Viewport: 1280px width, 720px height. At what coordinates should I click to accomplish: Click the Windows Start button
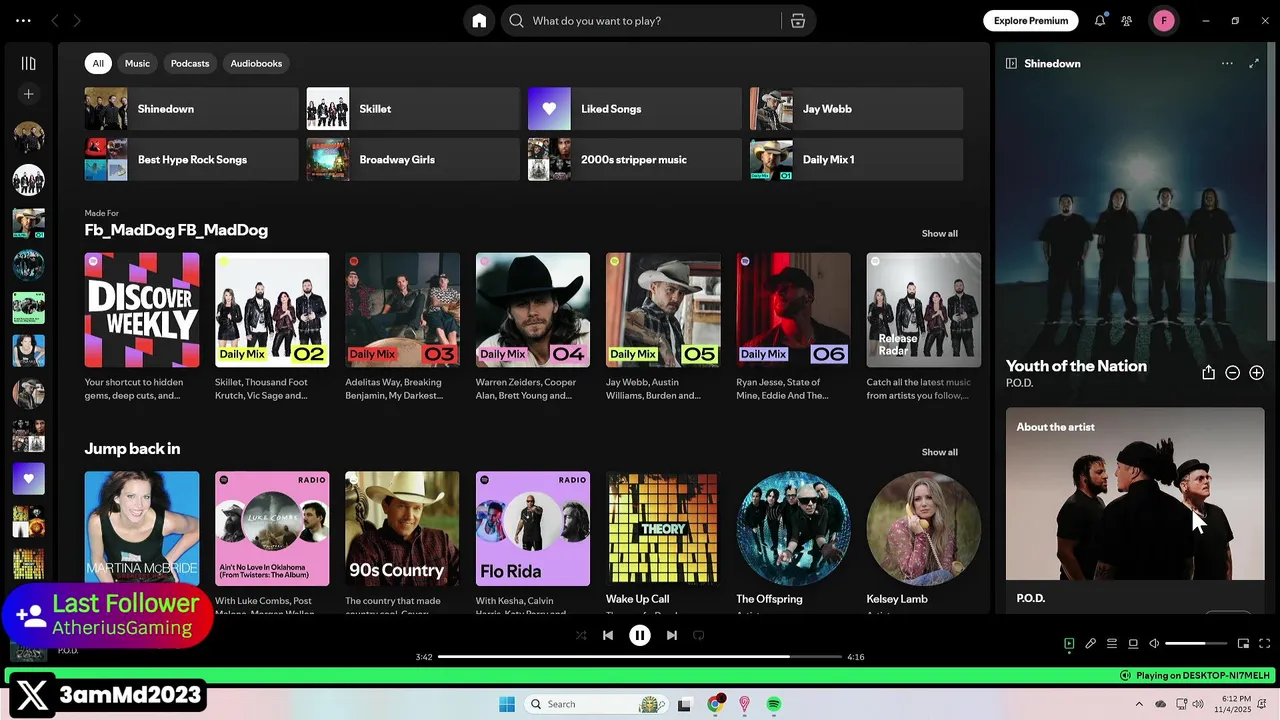coord(507,704)
